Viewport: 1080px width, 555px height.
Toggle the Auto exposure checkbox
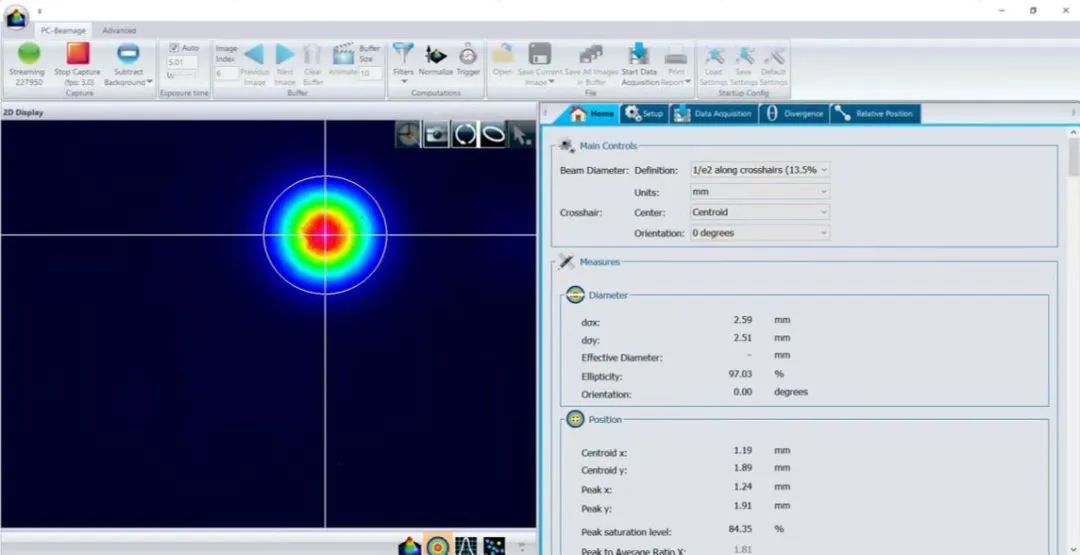[x=174, y=47]
